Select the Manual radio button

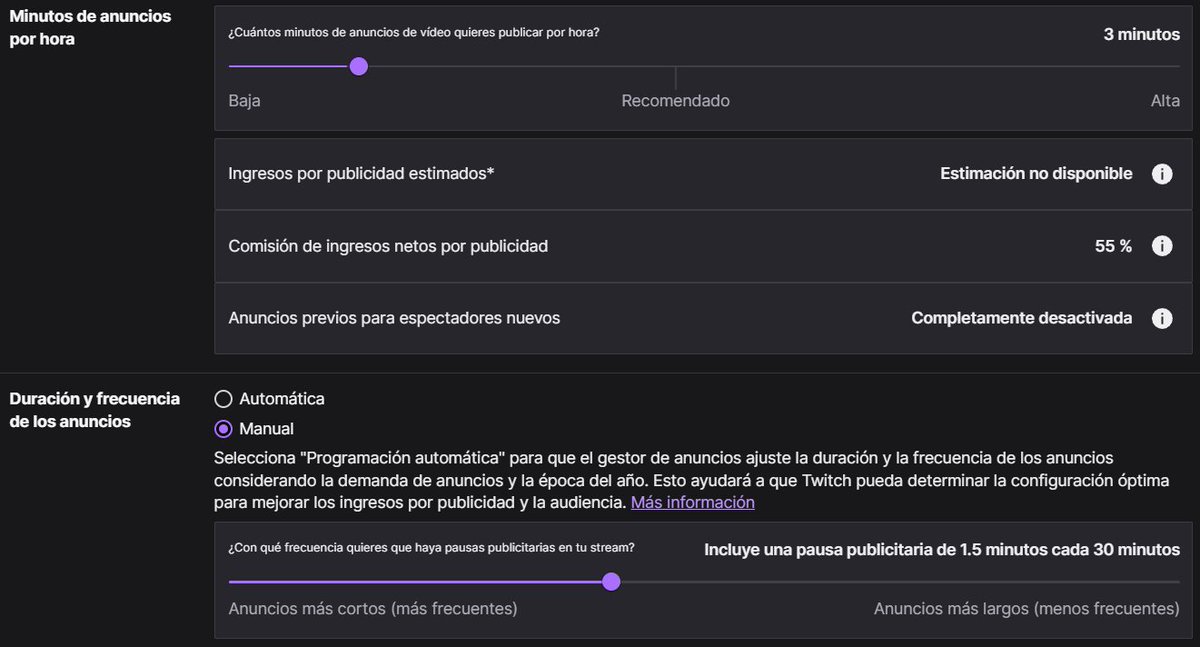(224, 429)
